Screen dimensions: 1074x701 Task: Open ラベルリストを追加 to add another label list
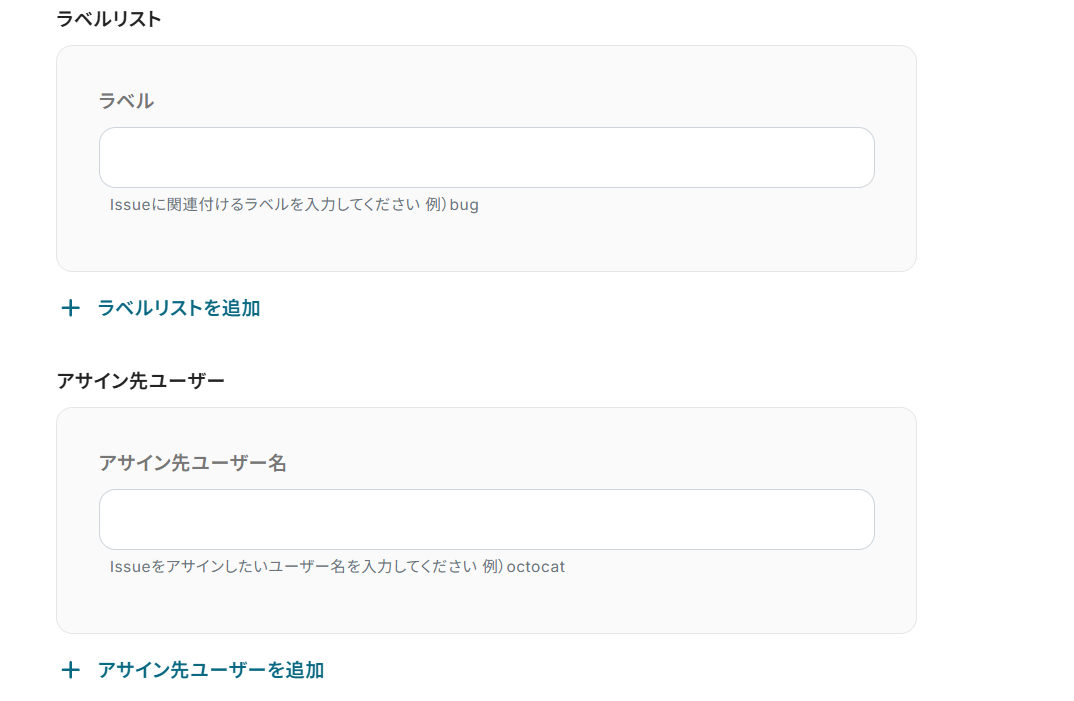[177, 308]
